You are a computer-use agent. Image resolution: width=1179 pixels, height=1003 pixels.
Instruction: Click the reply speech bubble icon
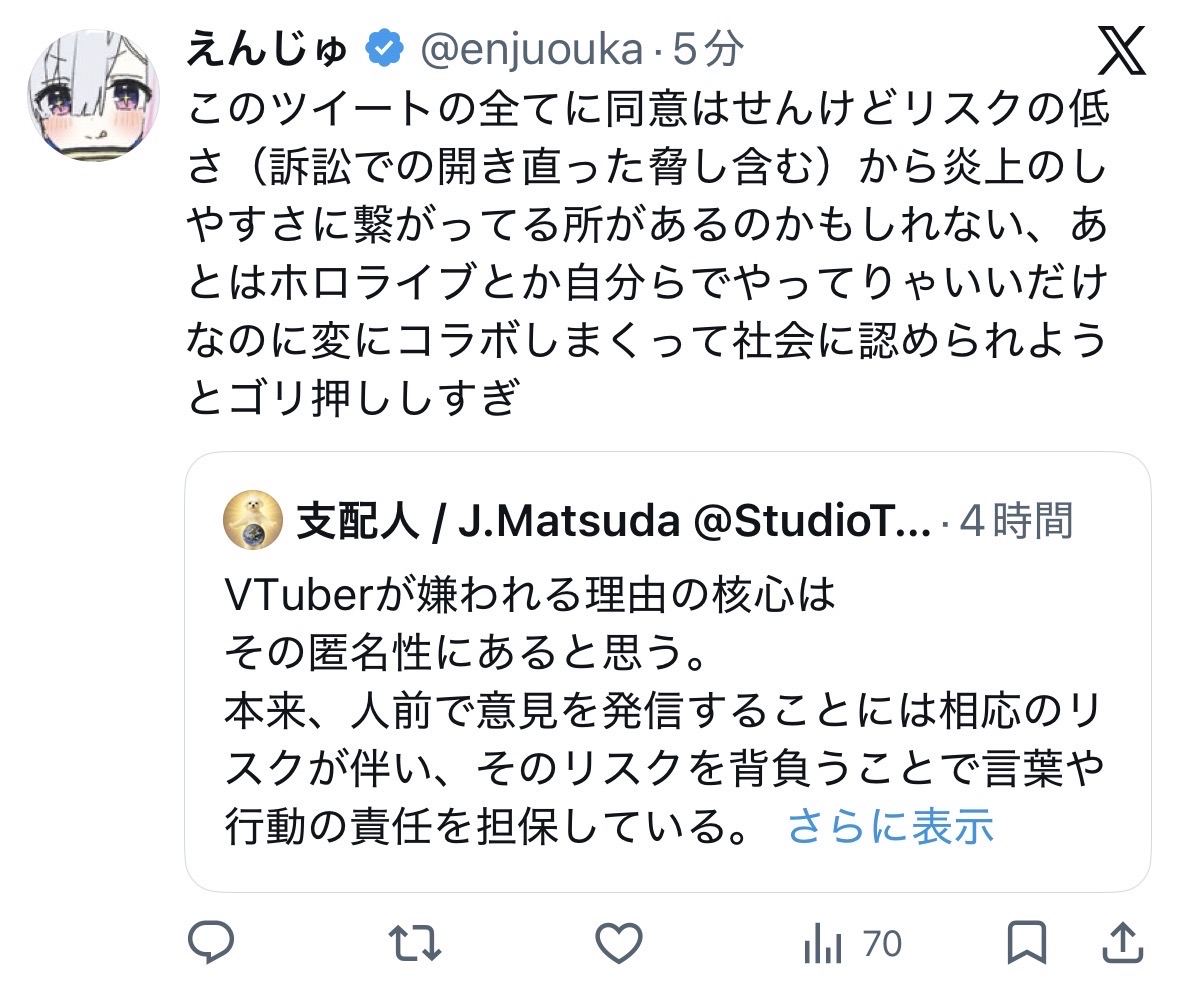211,942
